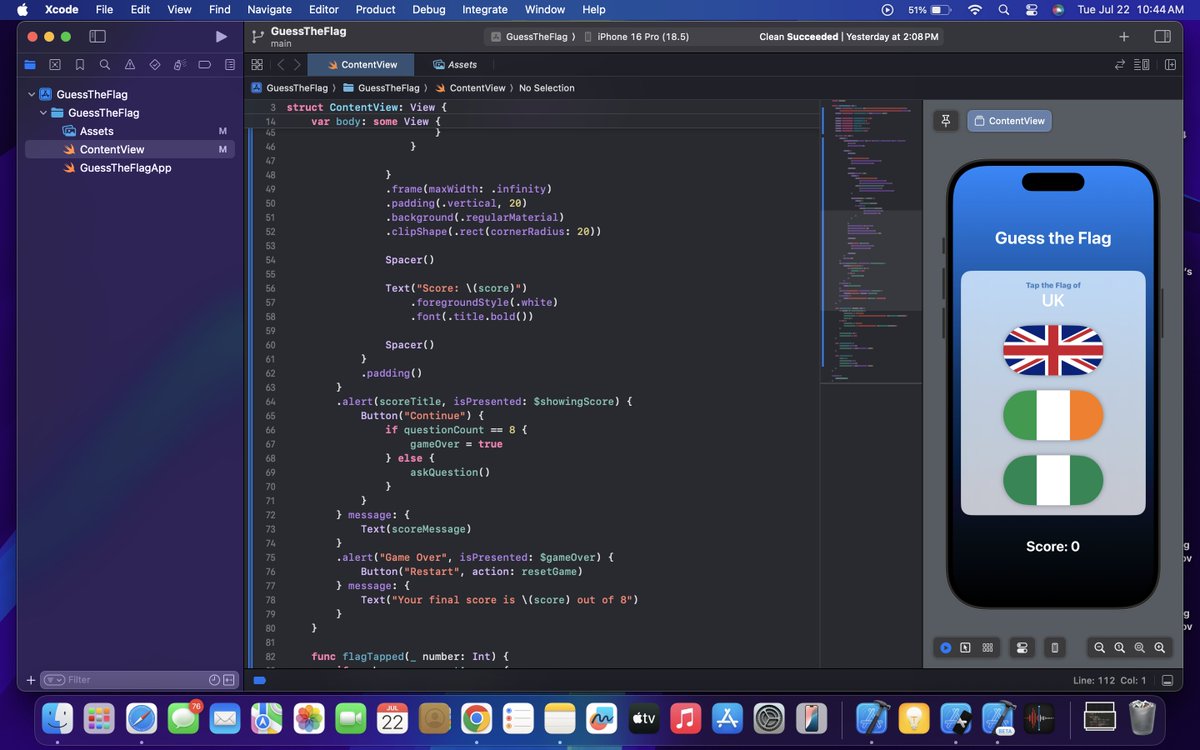Viewport: 1200px width, 750px height.
Task: Zoom canvas to 100 percent
Action: tap(1119, 648)
